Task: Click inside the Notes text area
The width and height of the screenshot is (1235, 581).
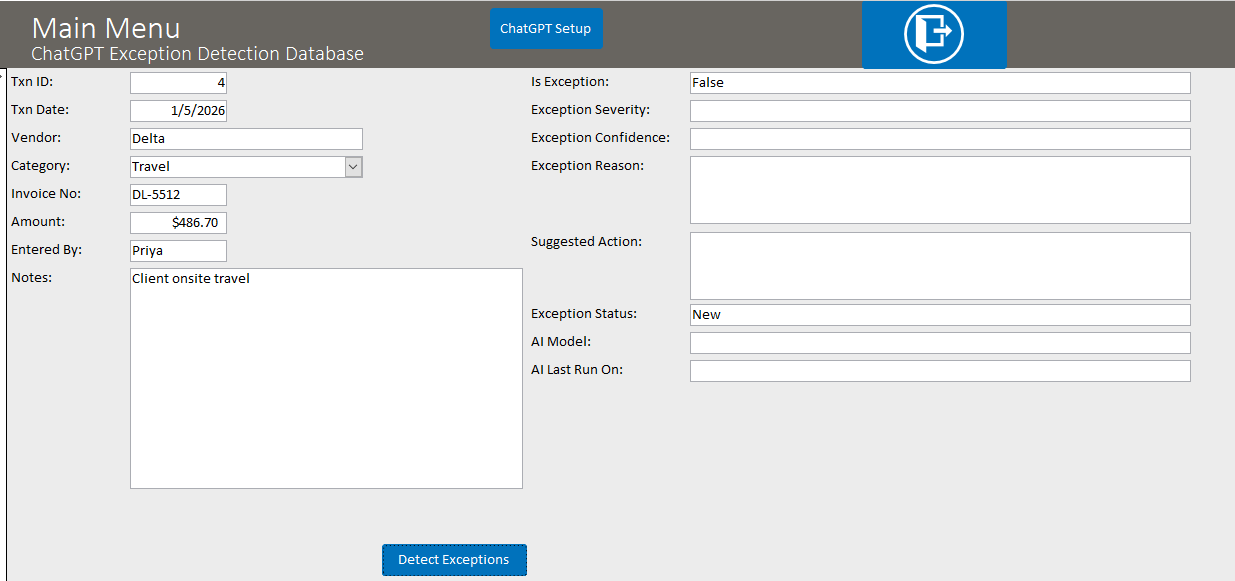Action: (x=326, y=378)
